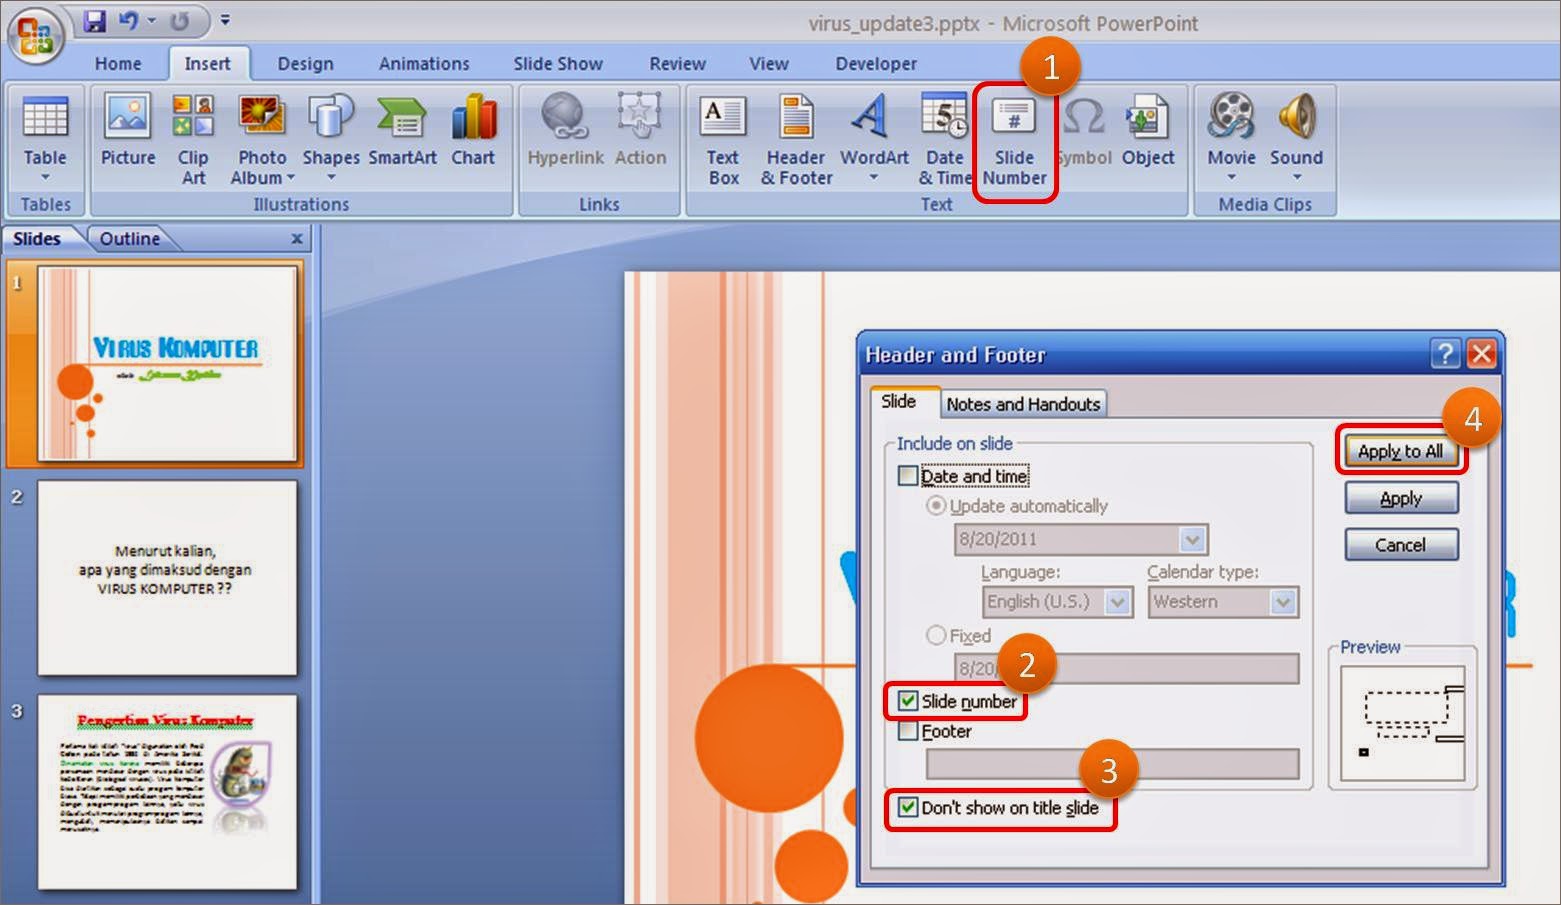Enable the Date and time checkbox
This screenshot has height=905, width=1561.
pos(908,476)
